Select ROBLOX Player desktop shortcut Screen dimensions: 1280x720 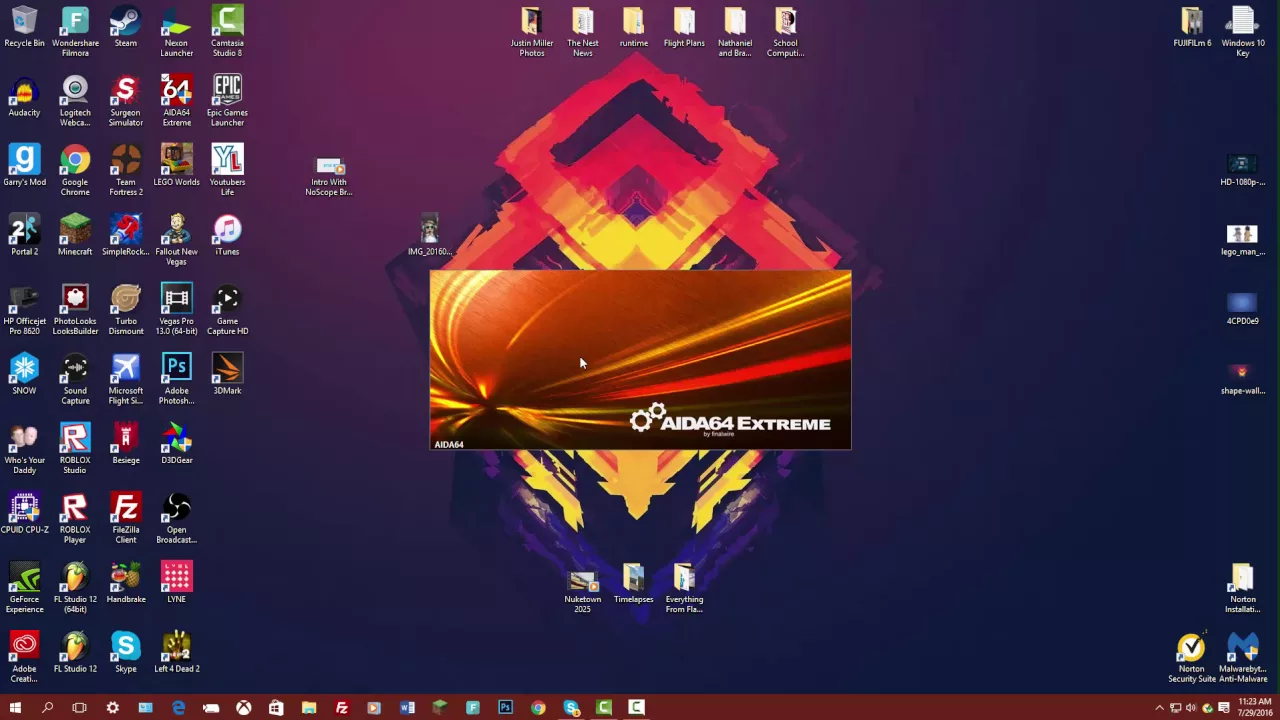coord(75,519)
